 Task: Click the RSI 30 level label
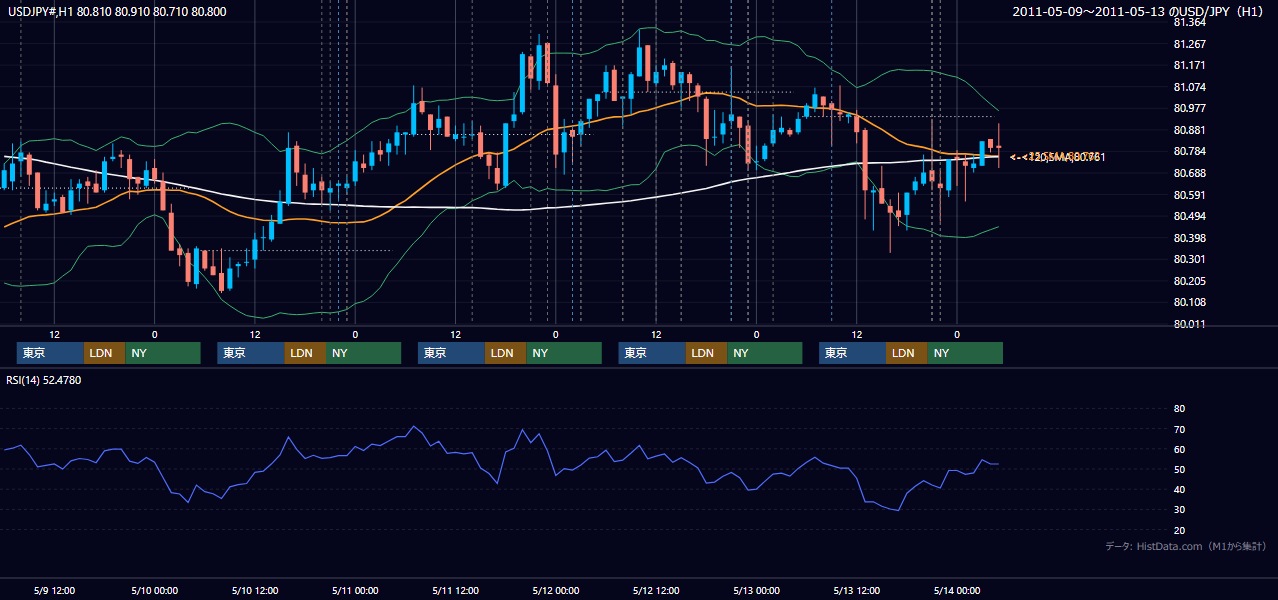click(1179, 509)
